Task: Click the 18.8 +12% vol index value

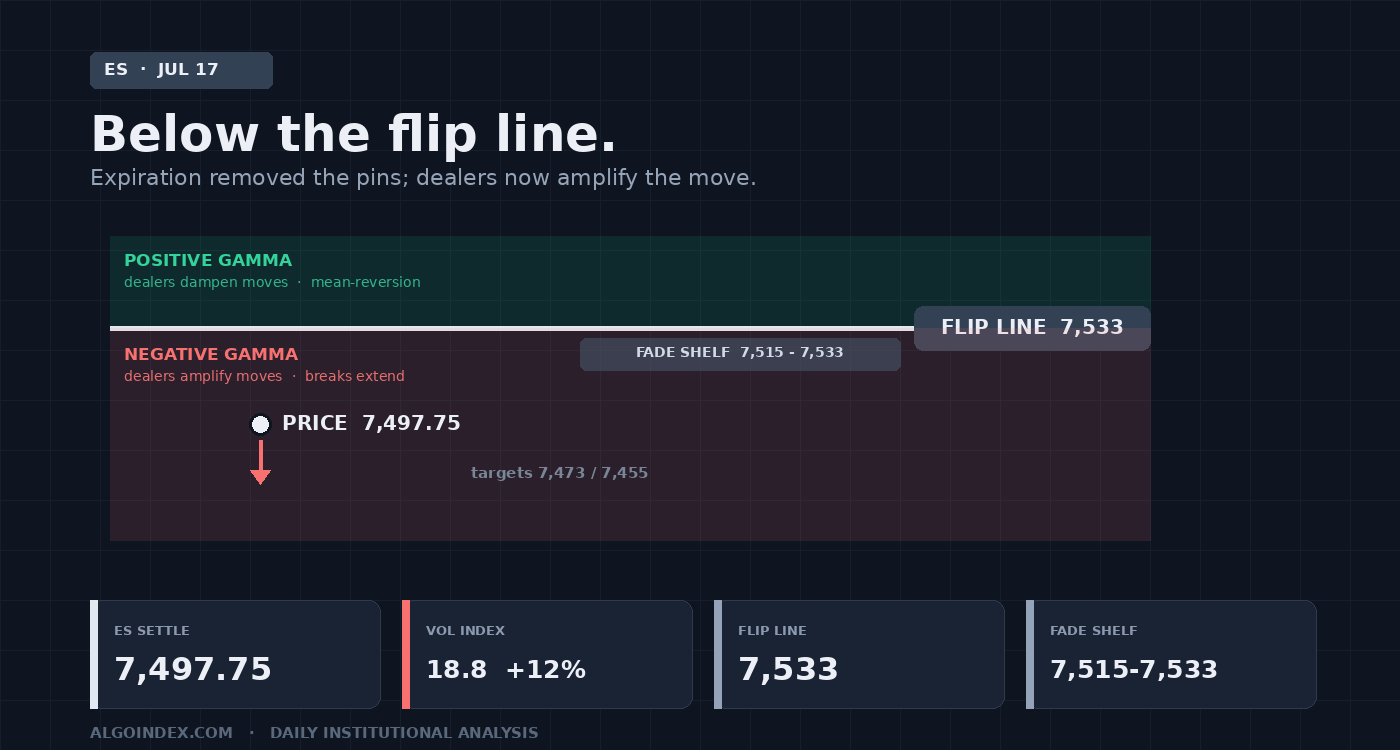Action: pyautogui.click(x=506, y=670)
